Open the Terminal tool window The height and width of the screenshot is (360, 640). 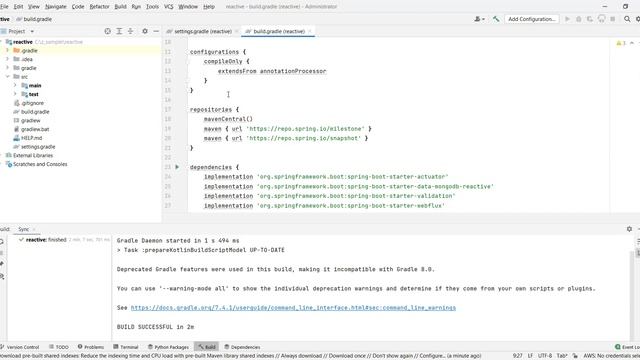(126, 347)
